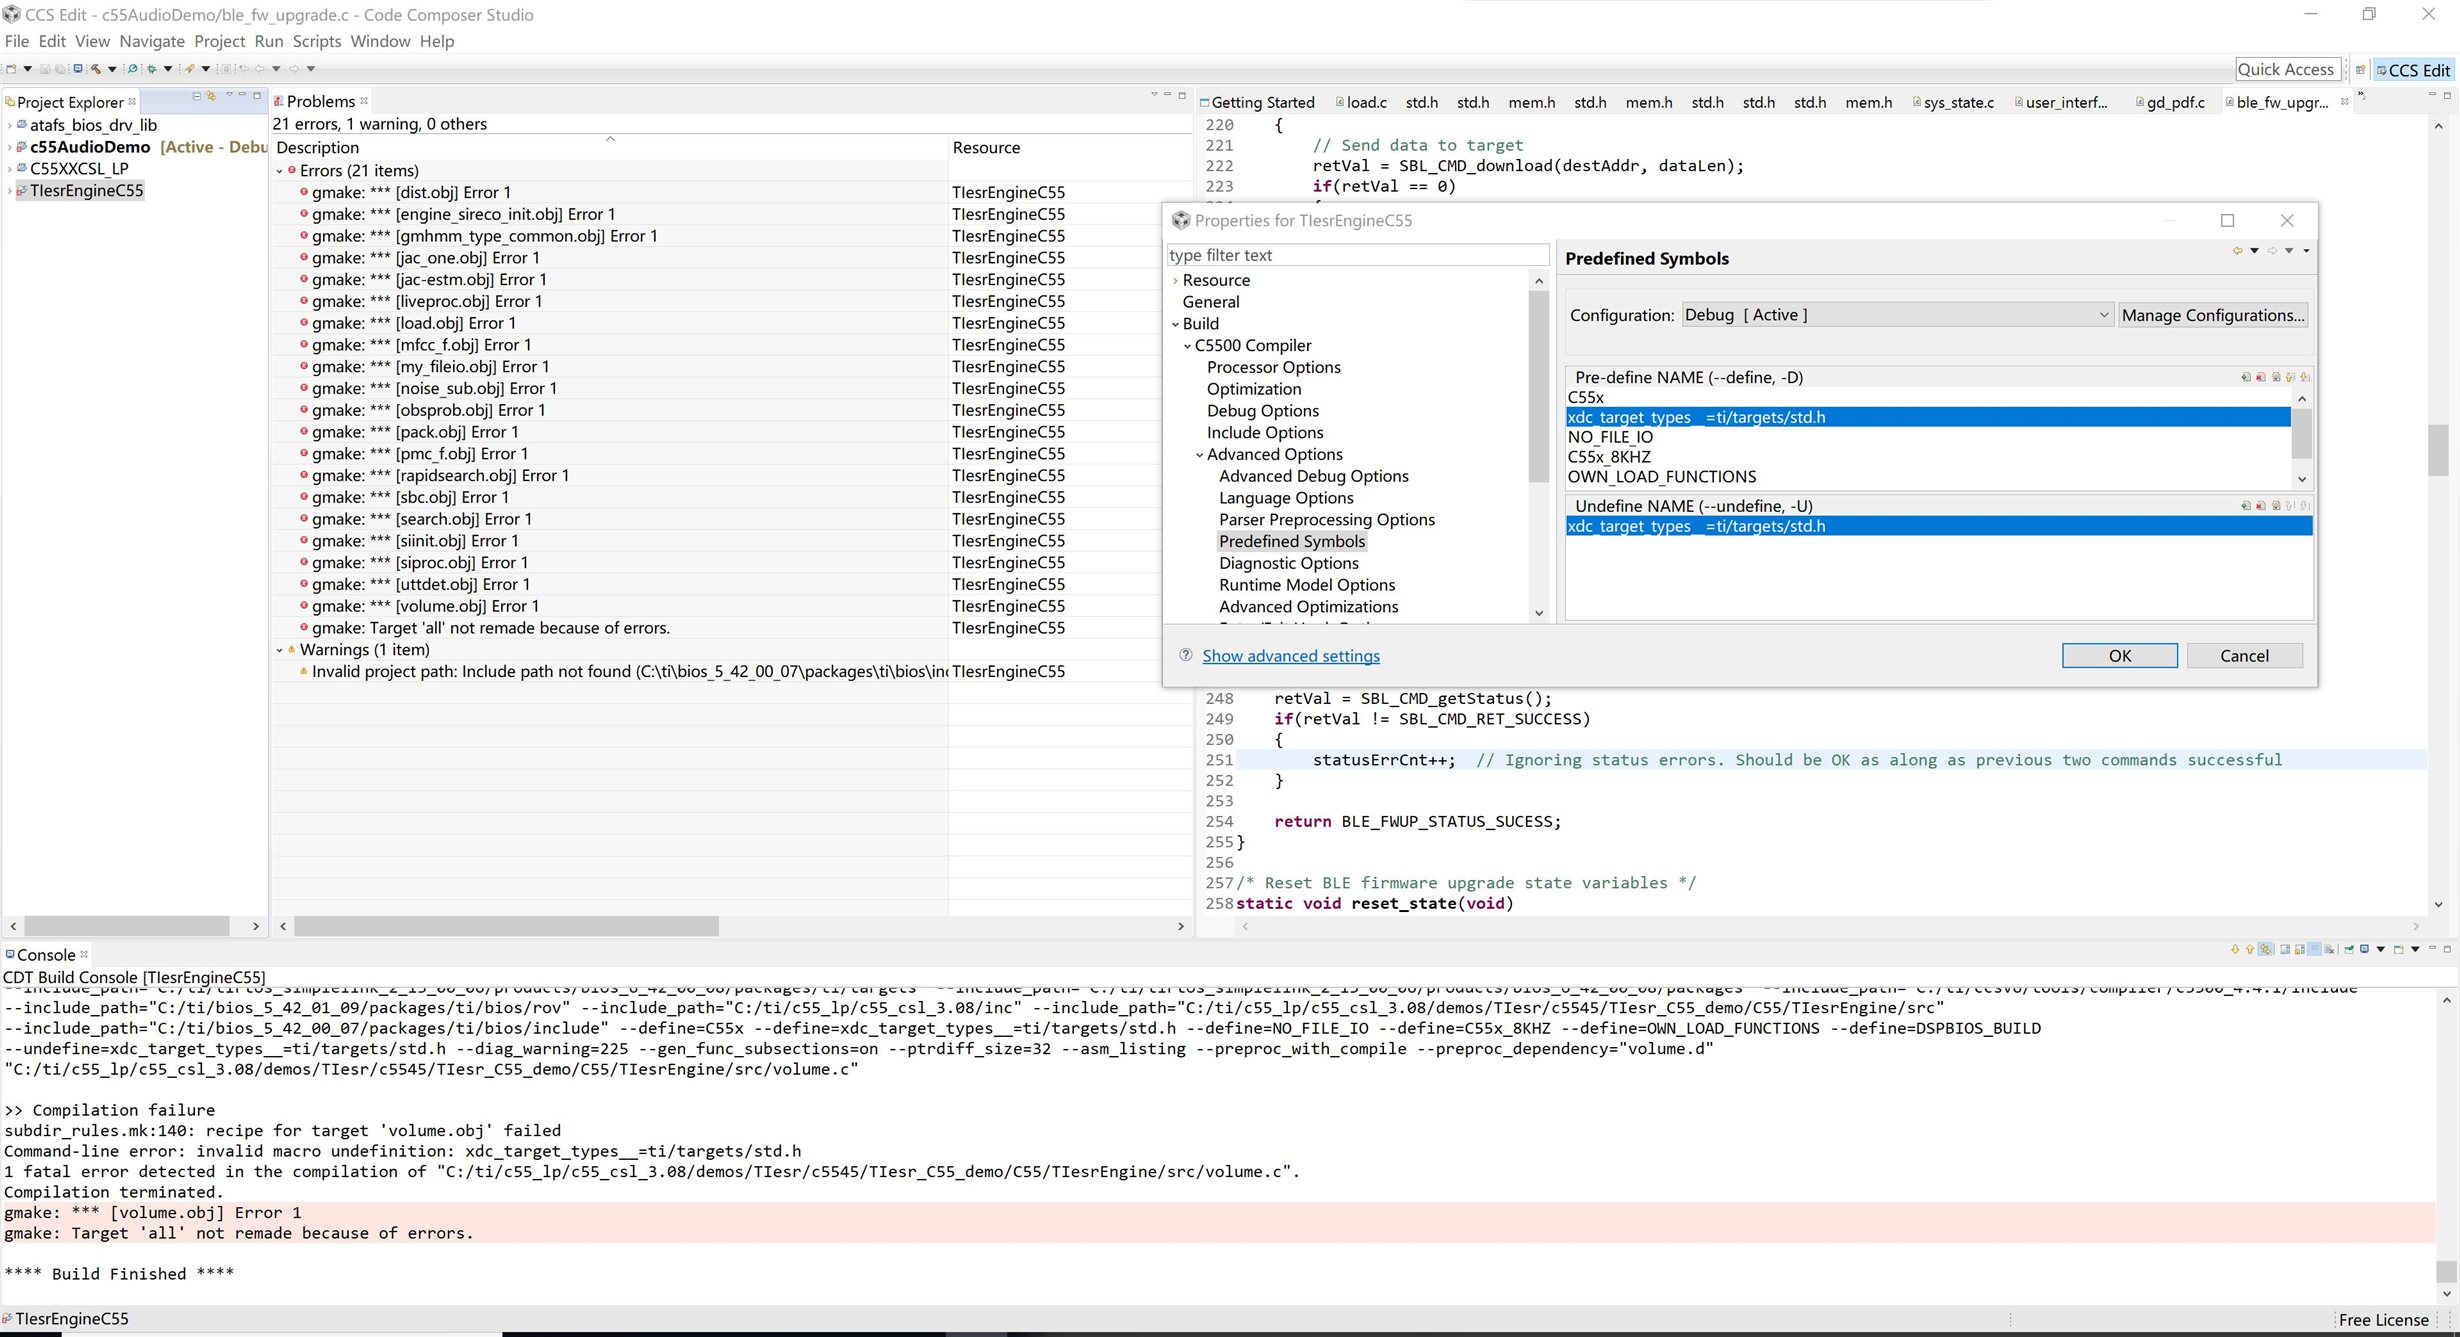Image resolution: width=2460 pixels, height=1337 pixels.
Task: Edit the selected Pre-define NAME entry icon
Action: coord(2276,377)
